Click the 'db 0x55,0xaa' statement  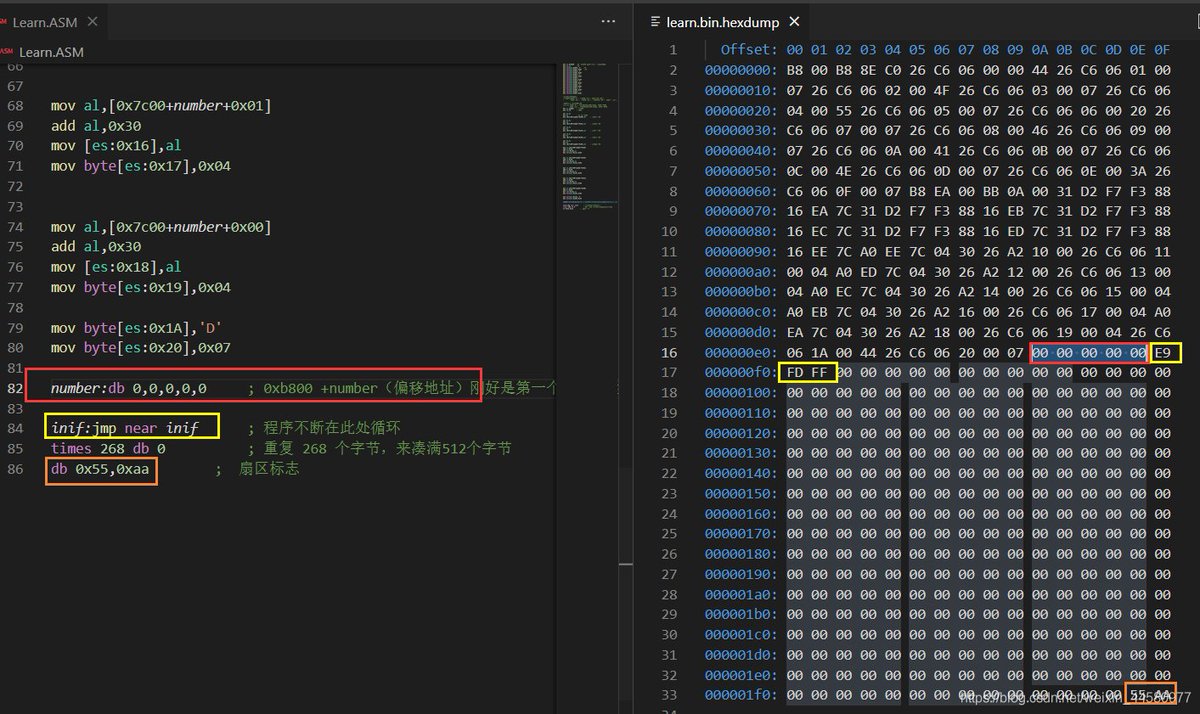(100, 468)
